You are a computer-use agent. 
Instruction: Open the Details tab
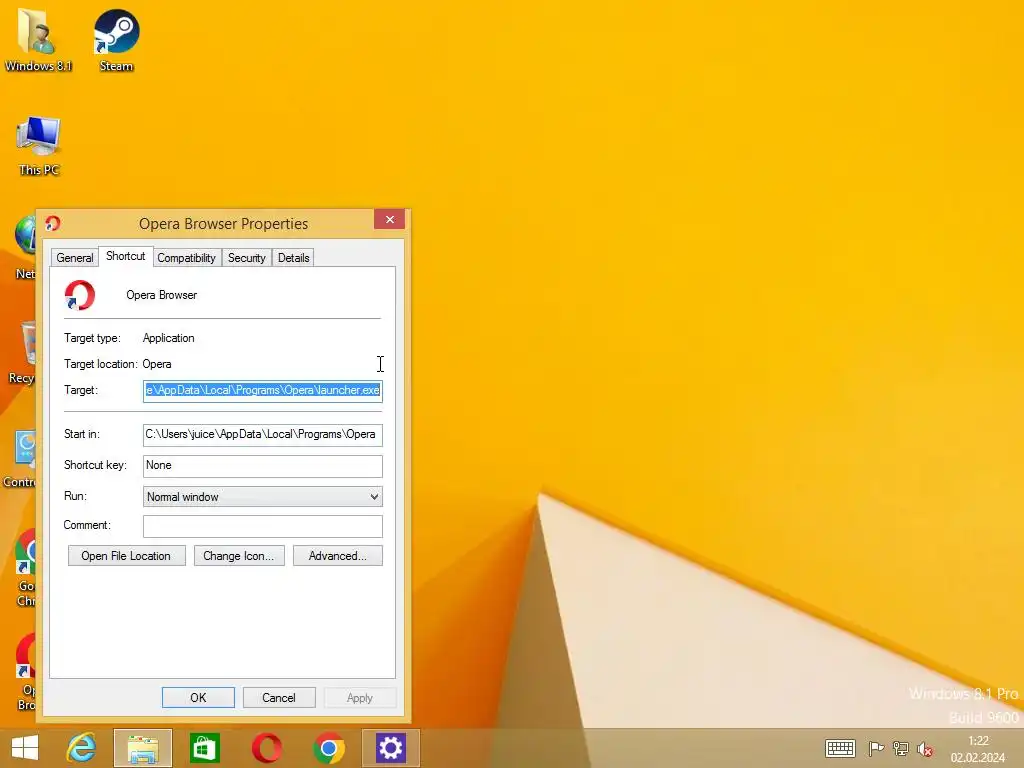pos(293,258)
